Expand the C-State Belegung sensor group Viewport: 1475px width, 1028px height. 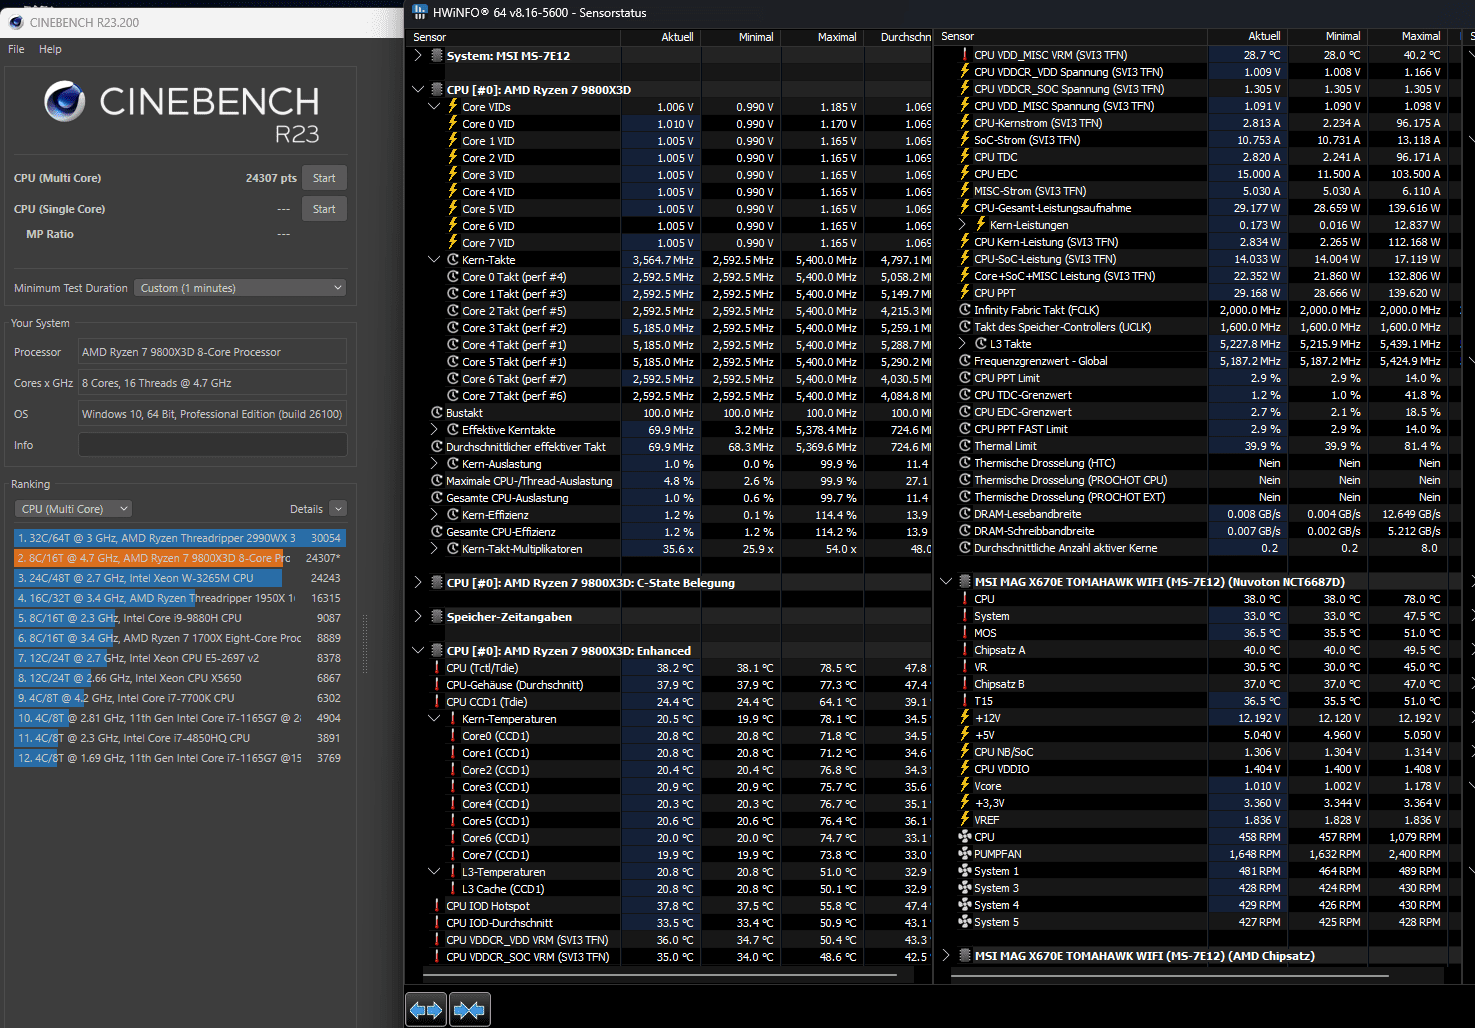tap(418, 582)
